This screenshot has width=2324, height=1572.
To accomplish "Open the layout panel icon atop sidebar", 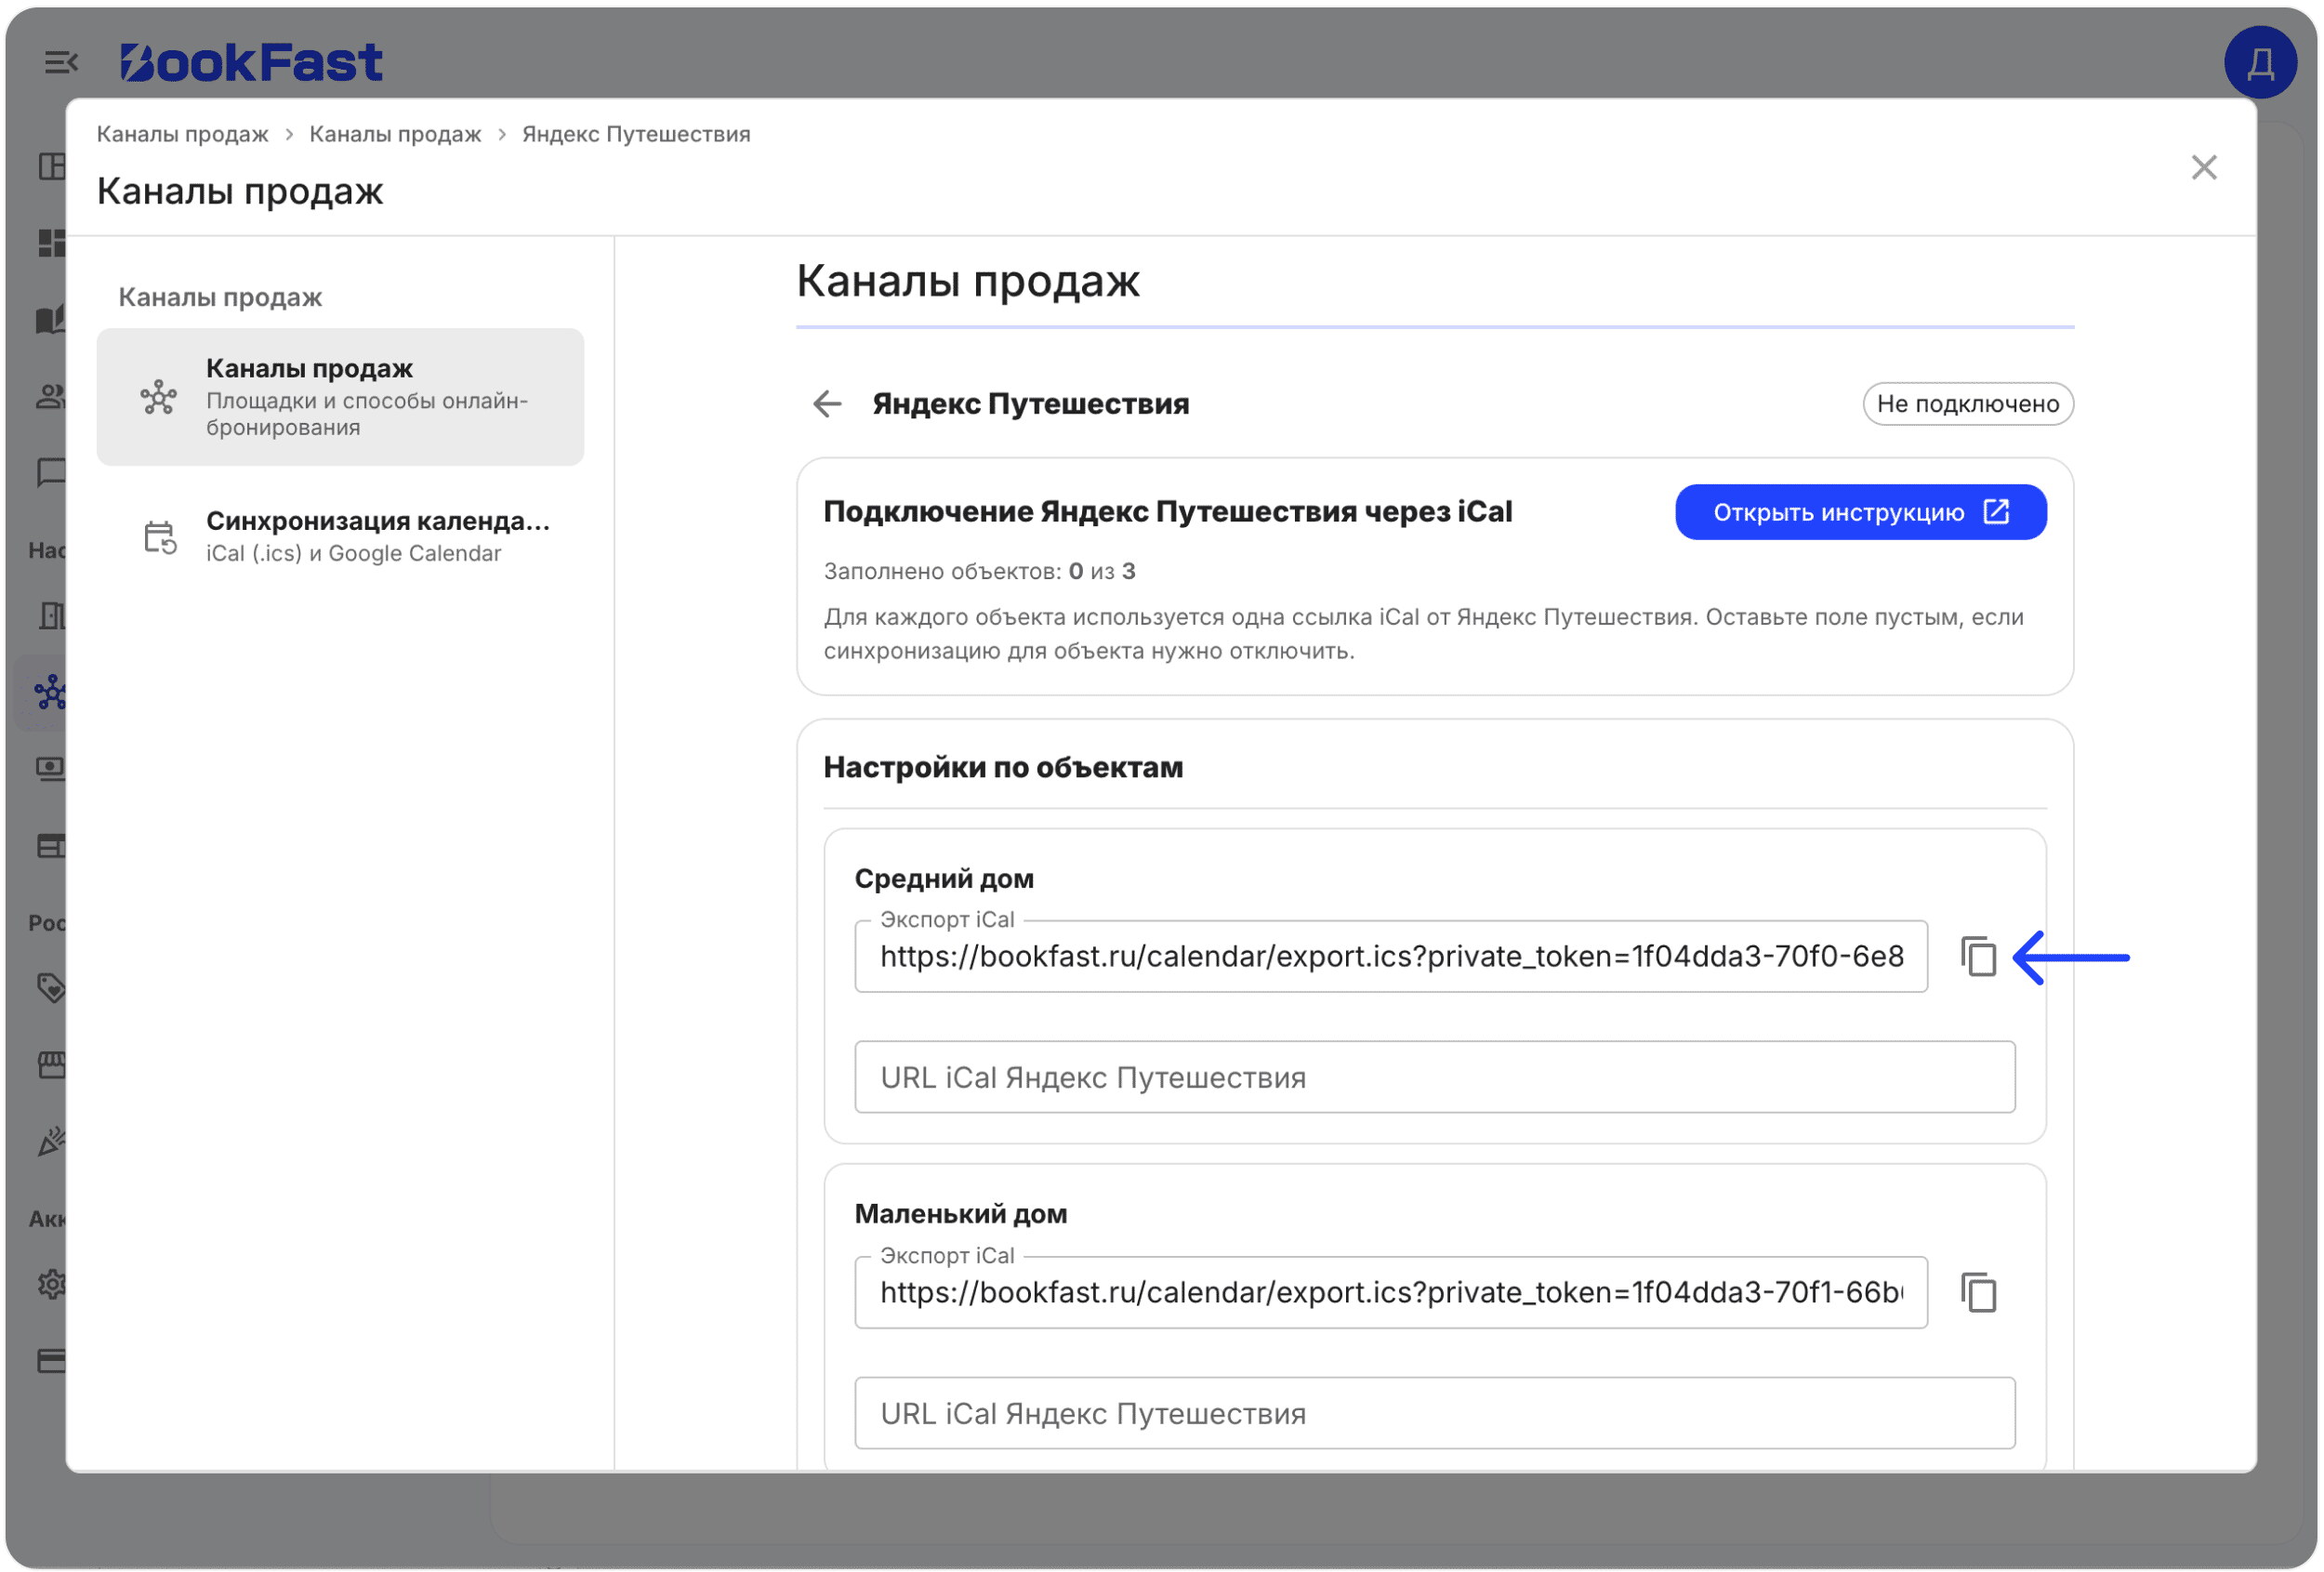I will pyautogui.click(x=50, y=165).
